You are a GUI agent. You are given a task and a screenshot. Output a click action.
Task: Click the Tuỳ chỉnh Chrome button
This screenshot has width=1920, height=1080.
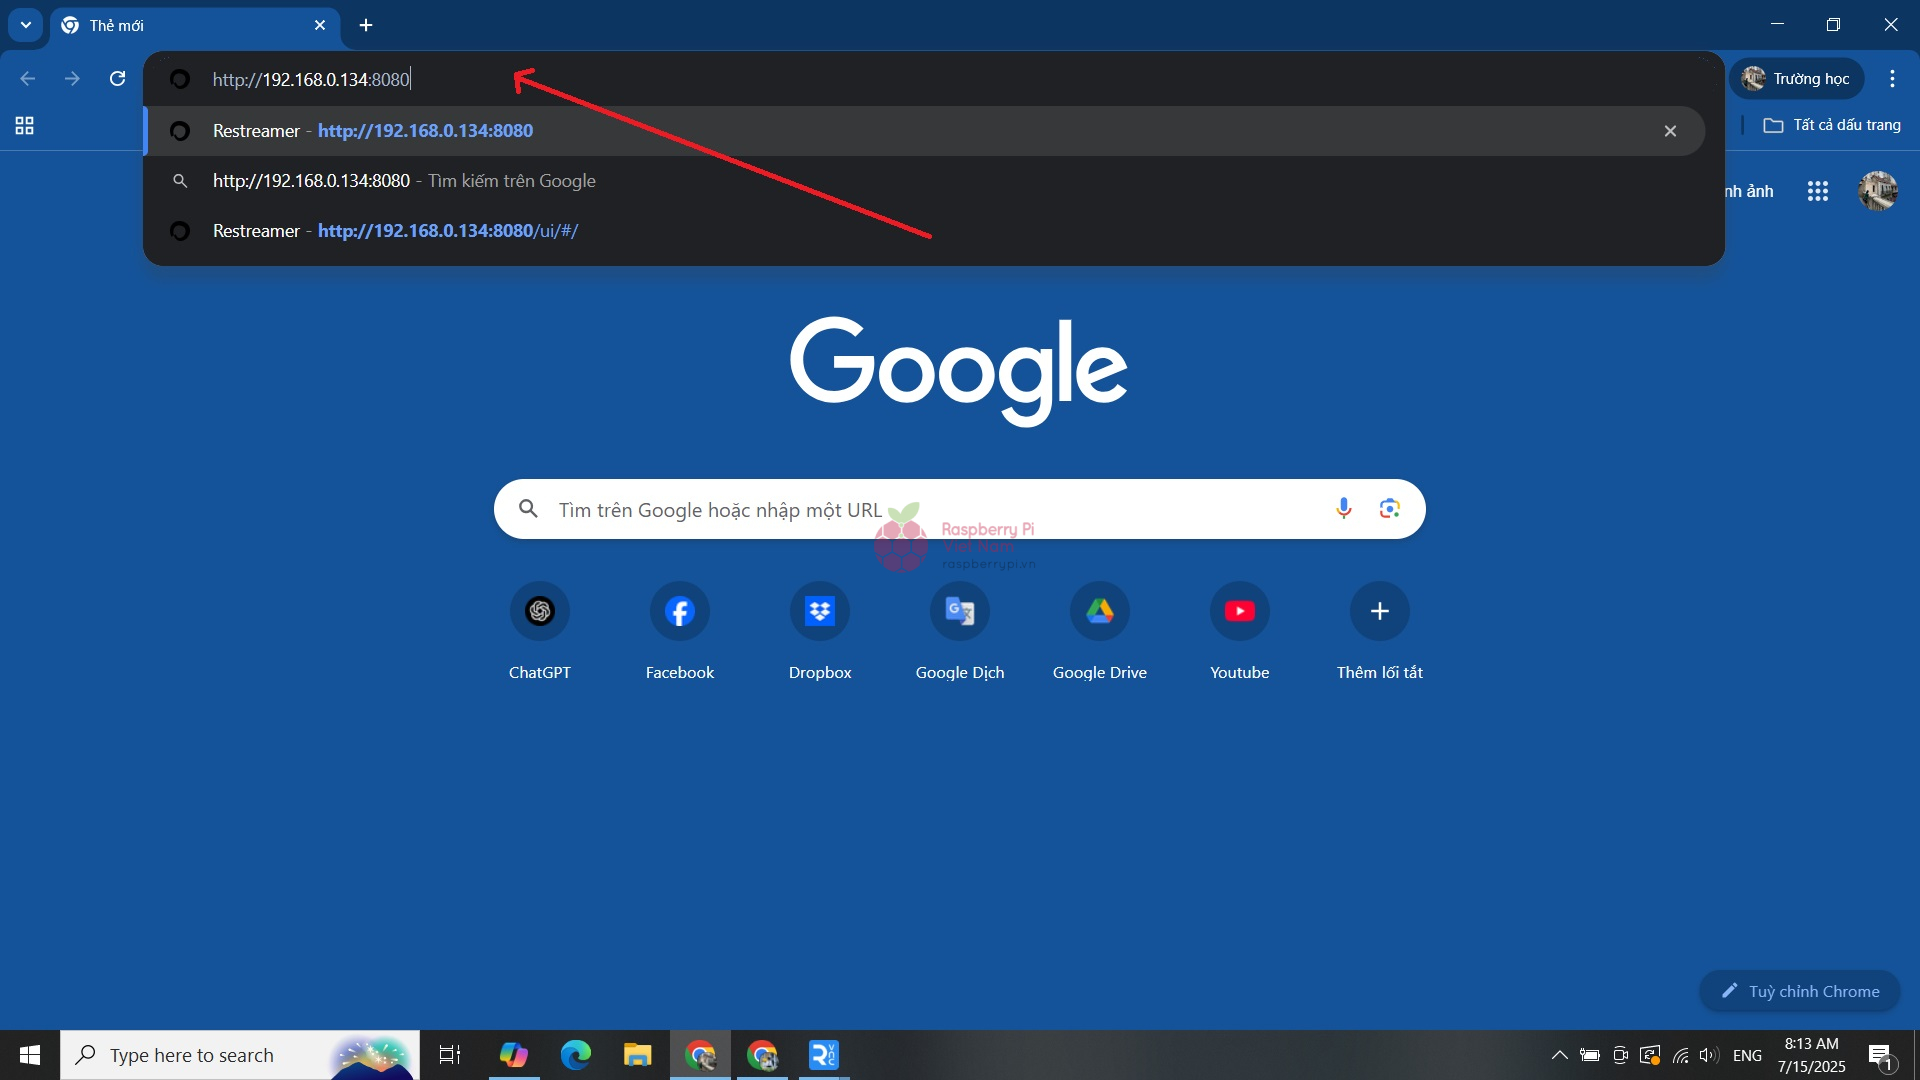click(1799, 991)
